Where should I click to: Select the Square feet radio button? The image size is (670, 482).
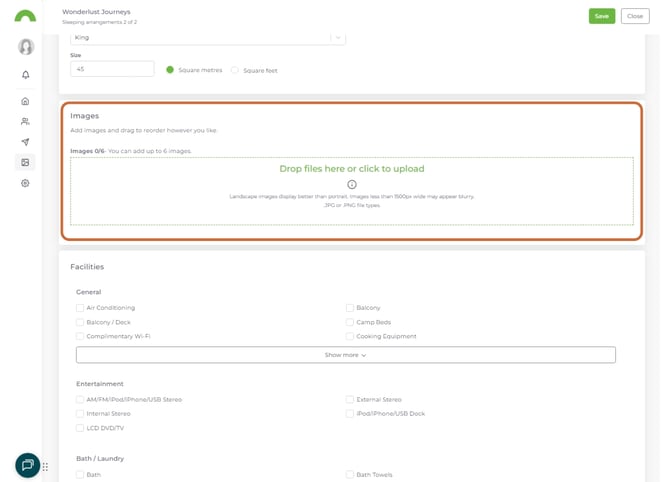pyautogui.click(x=235, y=70)
